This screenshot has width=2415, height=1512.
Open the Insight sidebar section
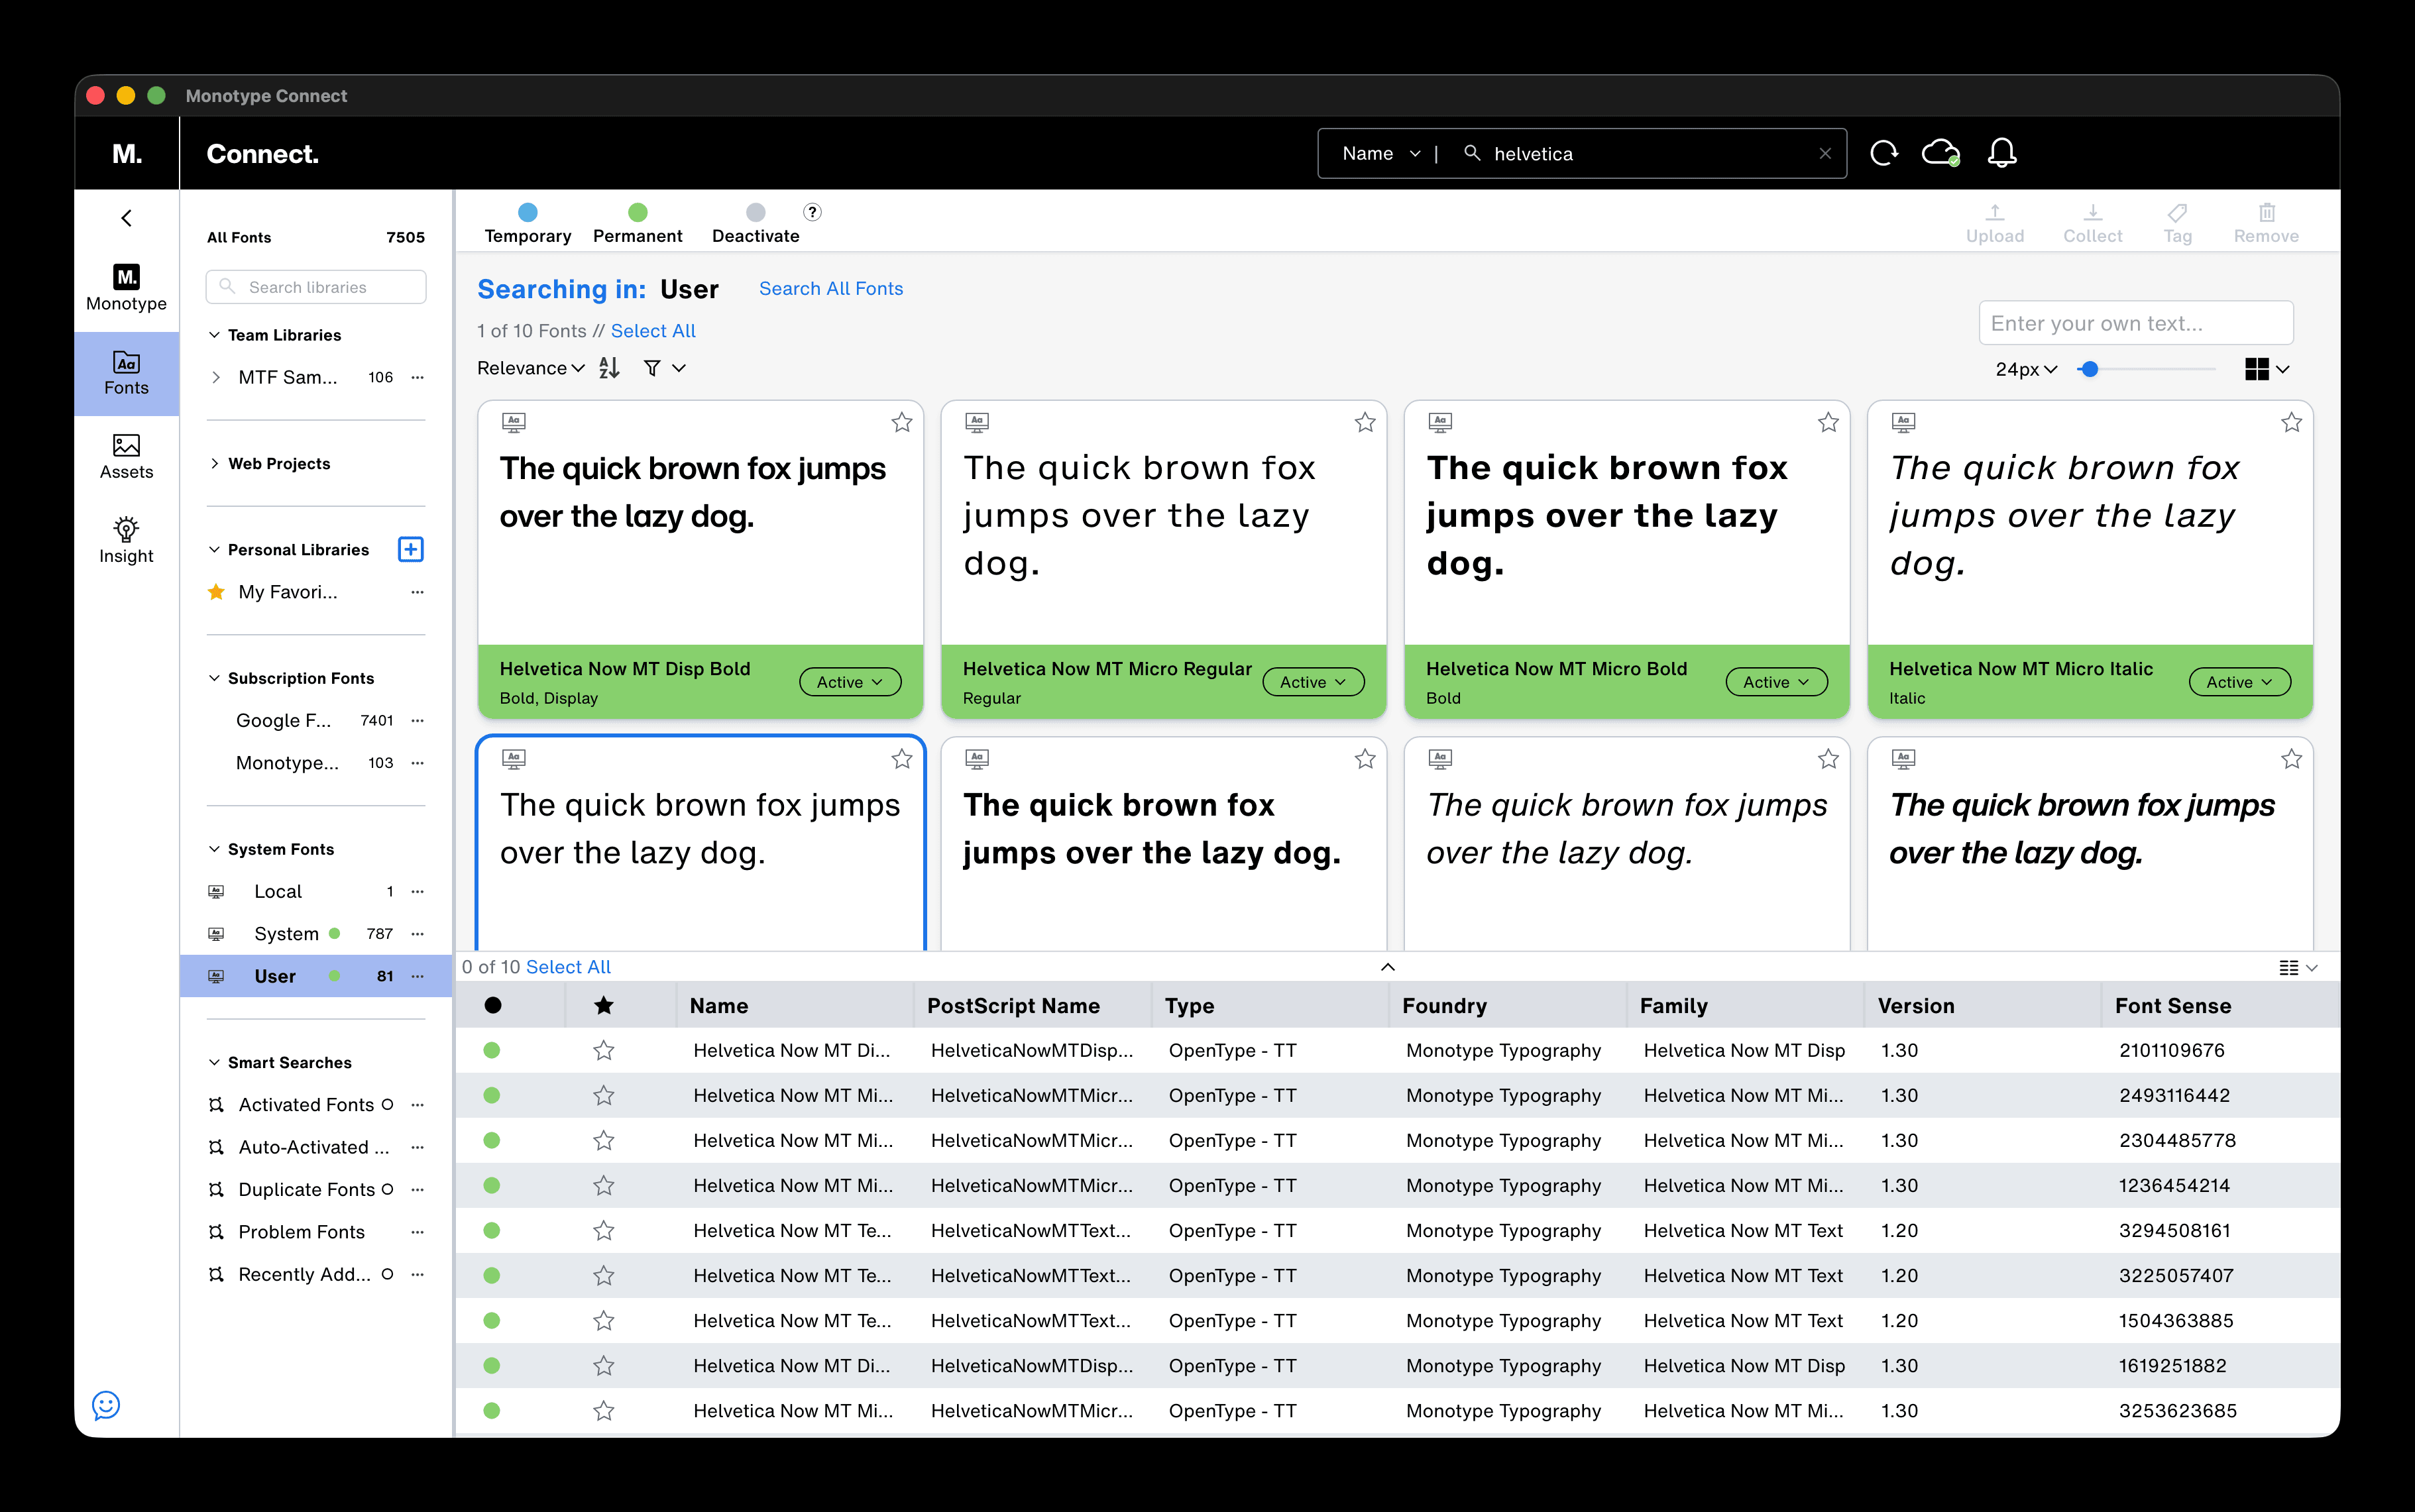[126, 540]
